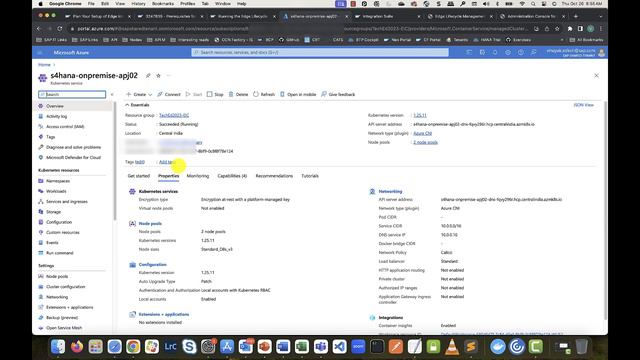The height and width of the screenshot is (360, 640).
Task: Open Azure portal settings gear
Action: pos(508,53)
